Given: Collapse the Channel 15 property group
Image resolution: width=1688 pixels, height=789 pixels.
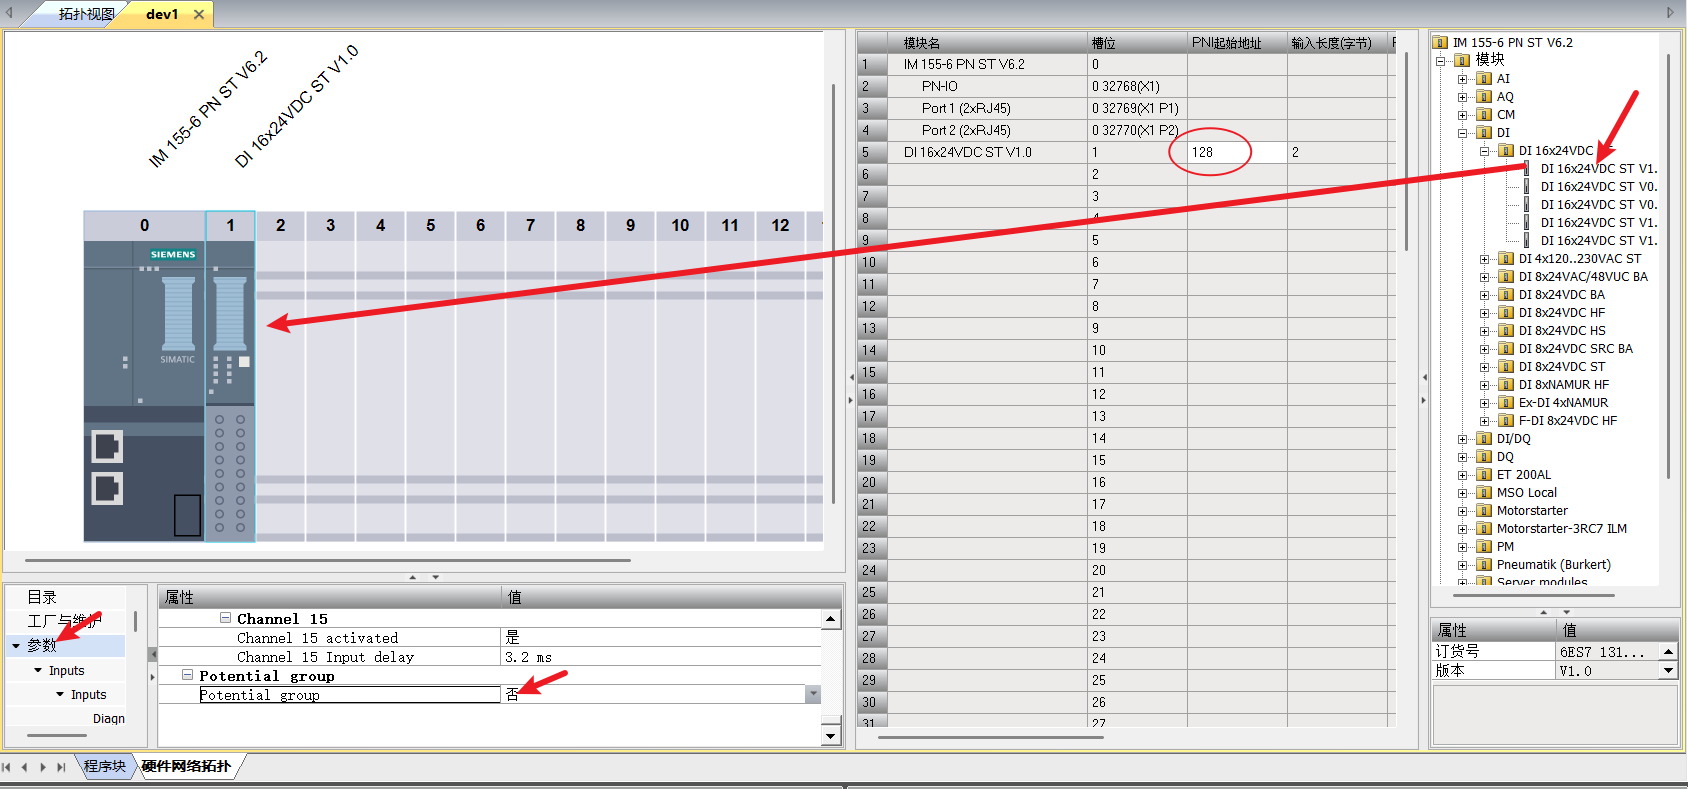Looking at the screenshot, I should pos(226,618).
